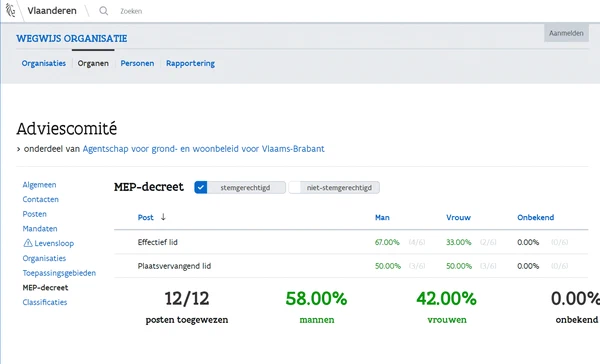Click the 67.00% Man value
Image resolution: width=600 pixels, height=364 pixels.
(387, 242)
